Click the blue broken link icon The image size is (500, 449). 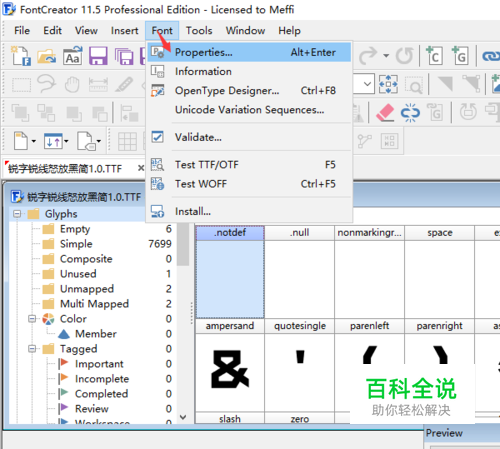click(410, 112)
